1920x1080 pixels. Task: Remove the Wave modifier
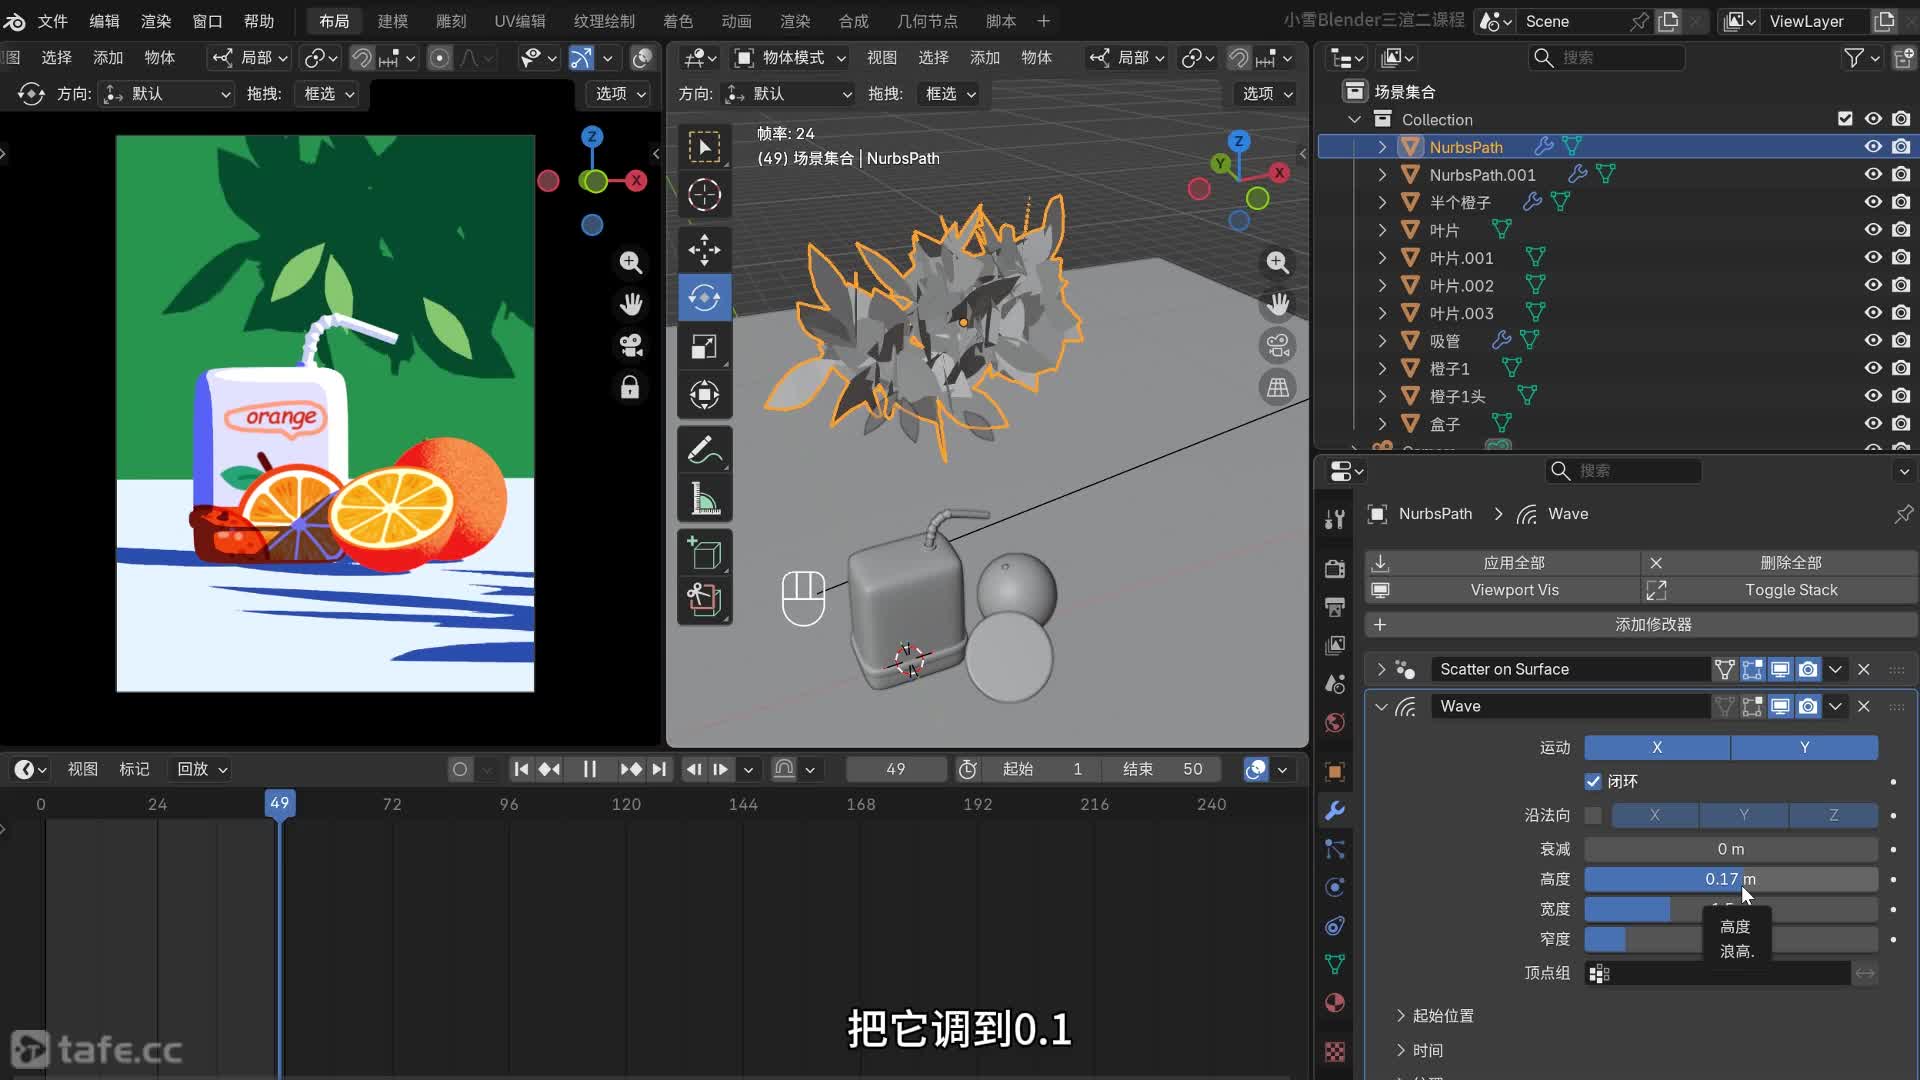coord(1864,706)
